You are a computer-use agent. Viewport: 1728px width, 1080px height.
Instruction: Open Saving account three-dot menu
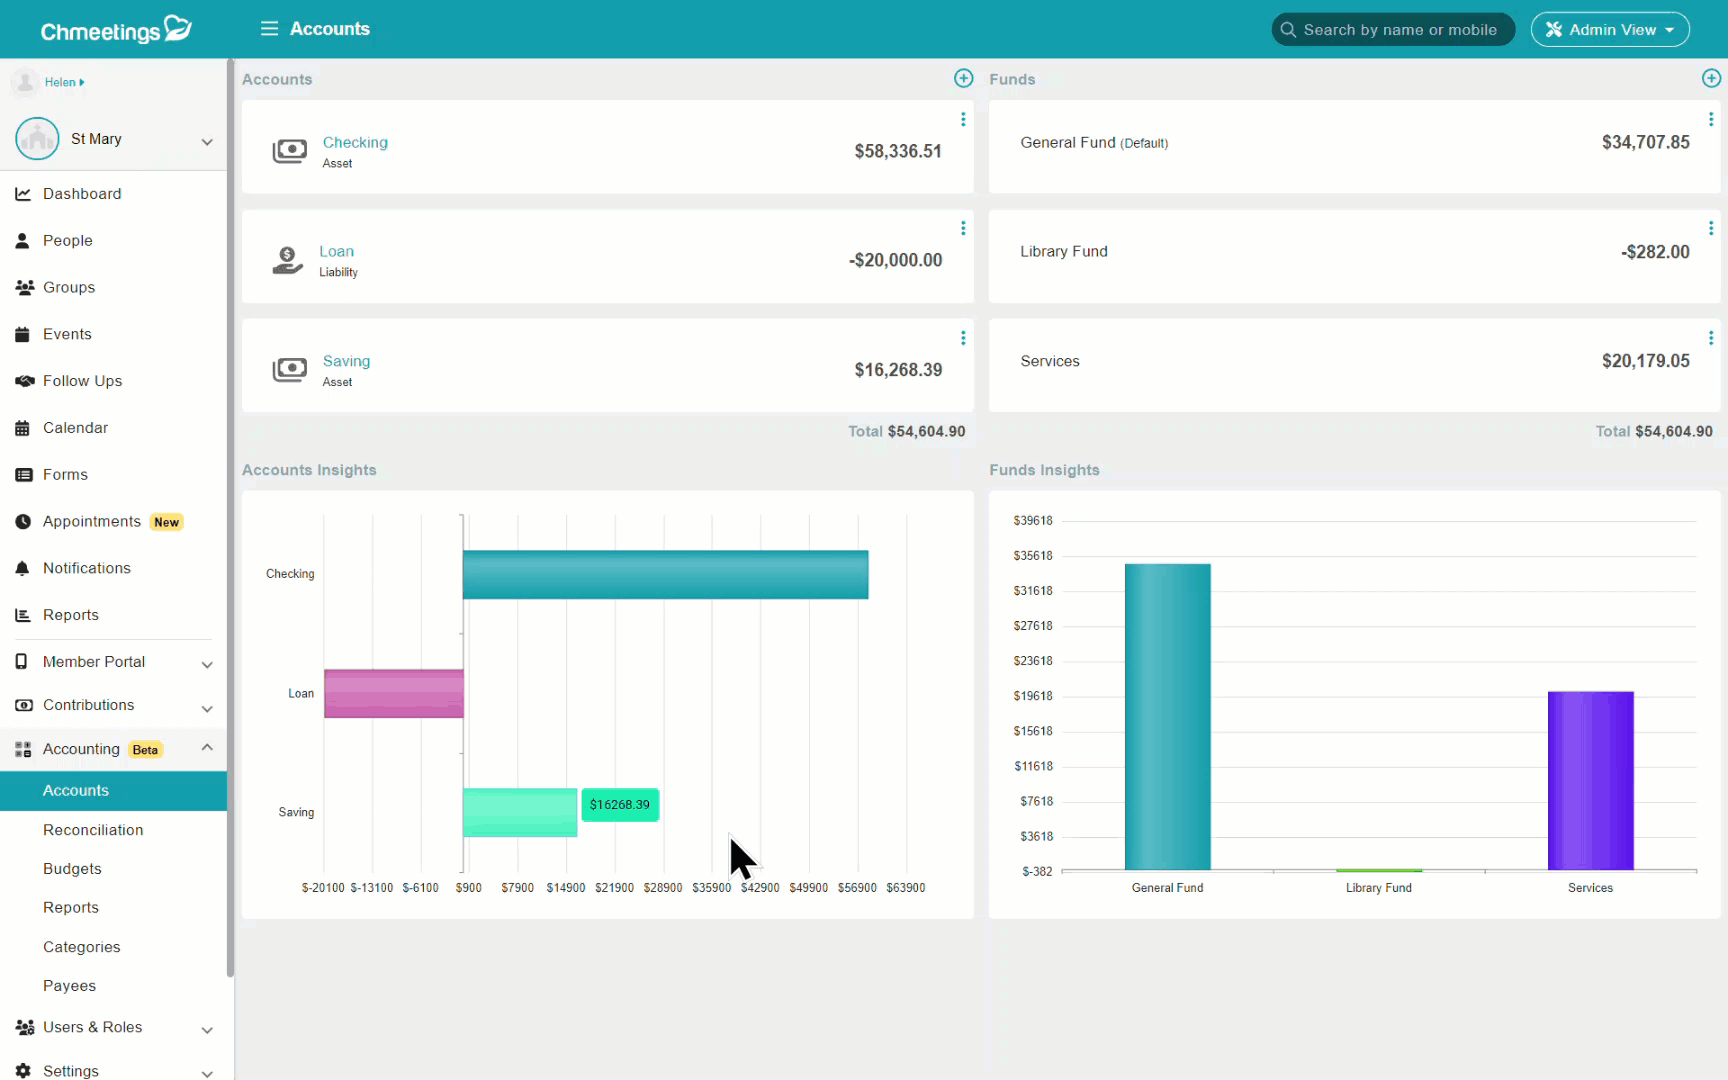click(963, 338)
